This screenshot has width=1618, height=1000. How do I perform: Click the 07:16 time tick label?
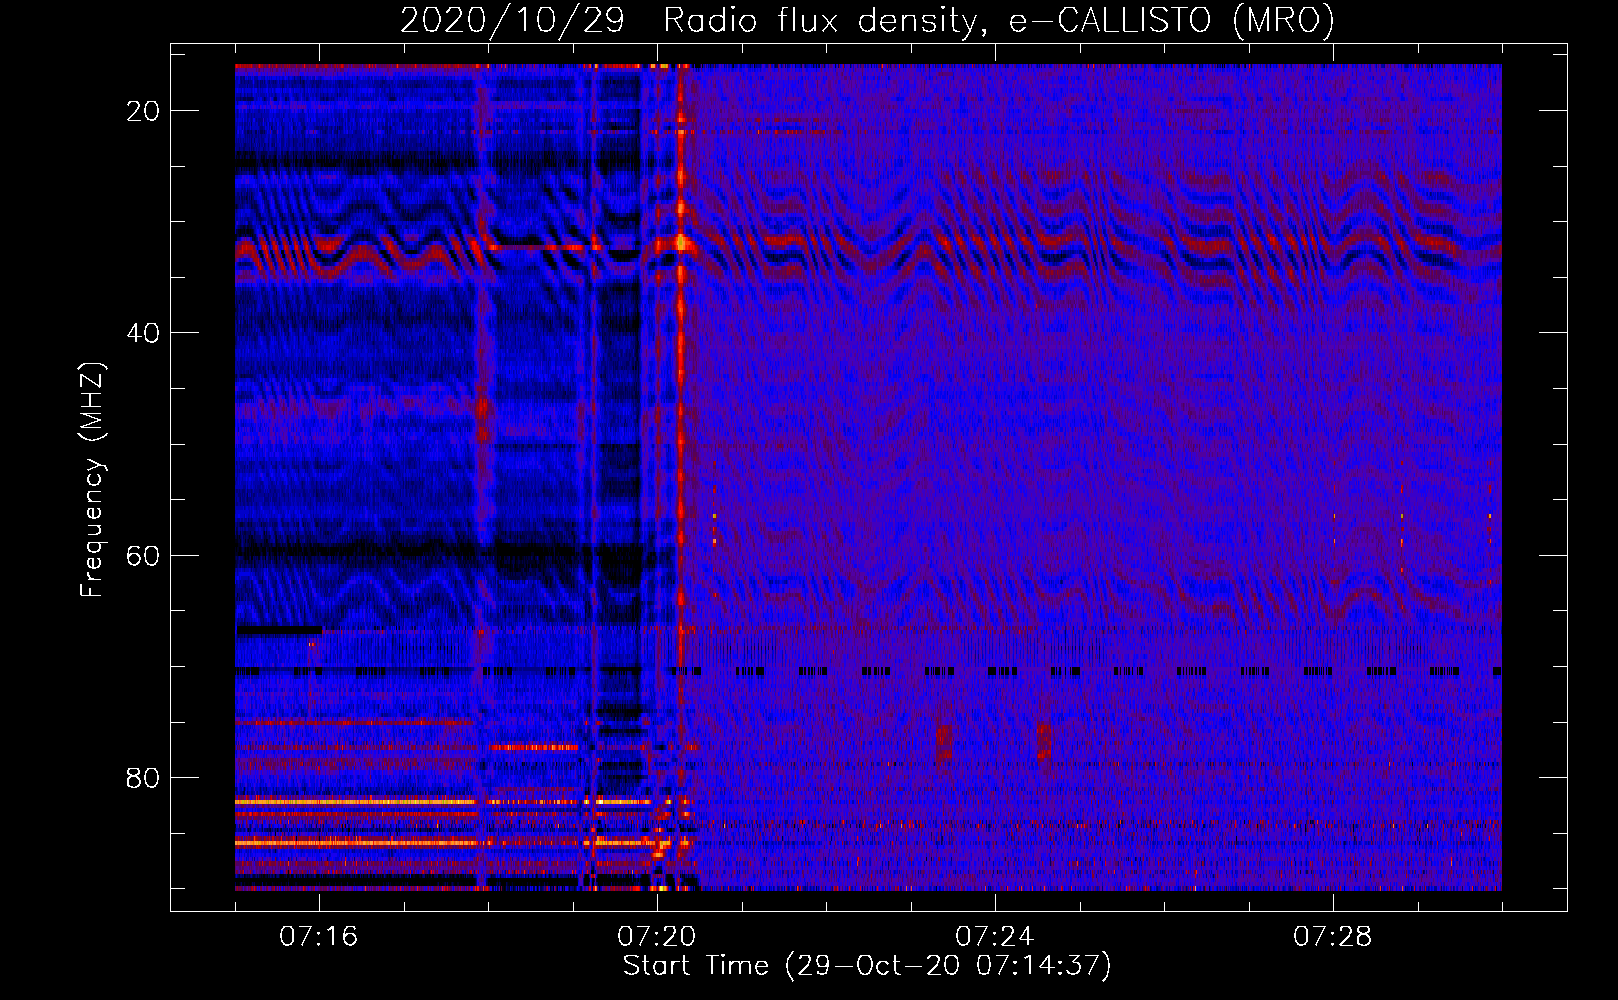tap(319, 937)
